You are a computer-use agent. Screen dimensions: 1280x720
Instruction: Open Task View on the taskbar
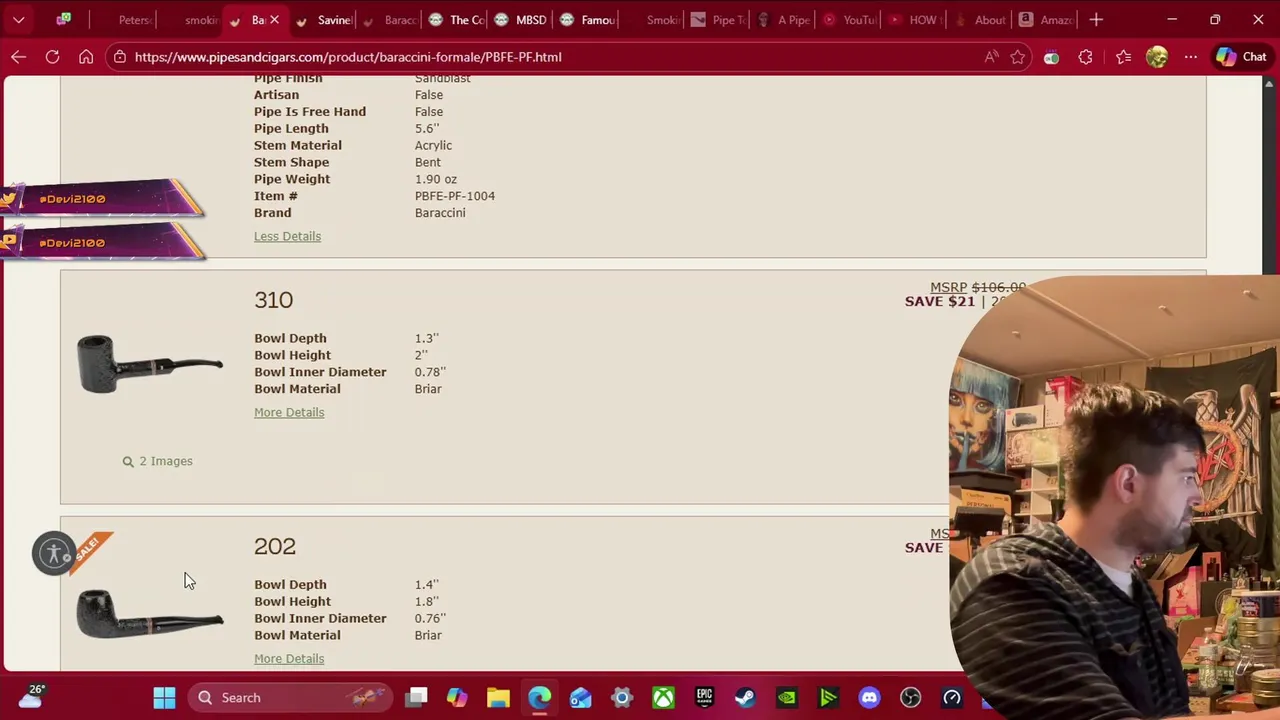(x=417, y=697)
